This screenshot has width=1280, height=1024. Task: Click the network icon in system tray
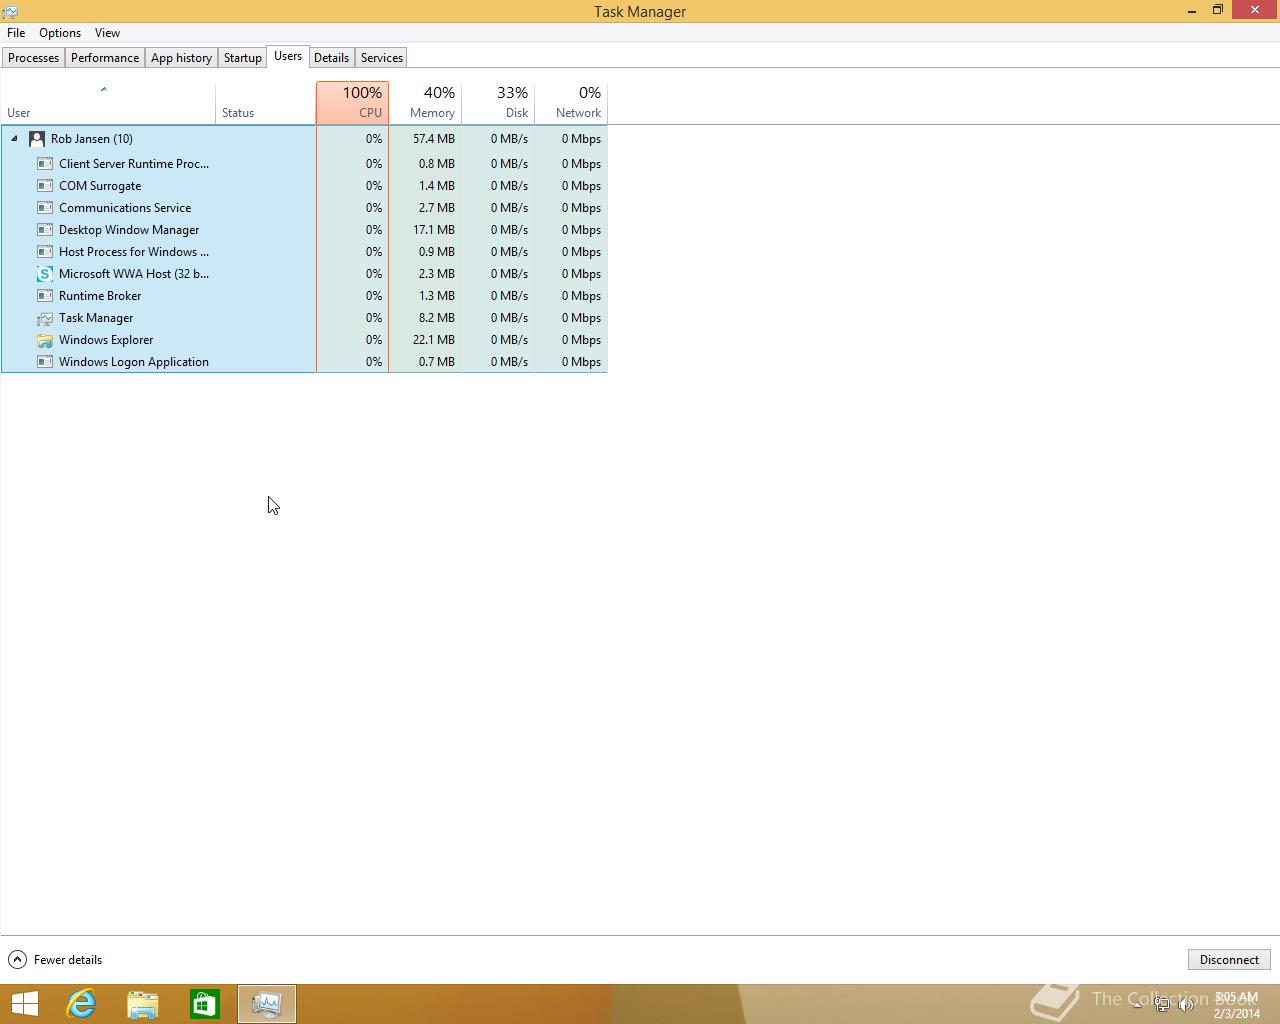pos(1162,1005)
